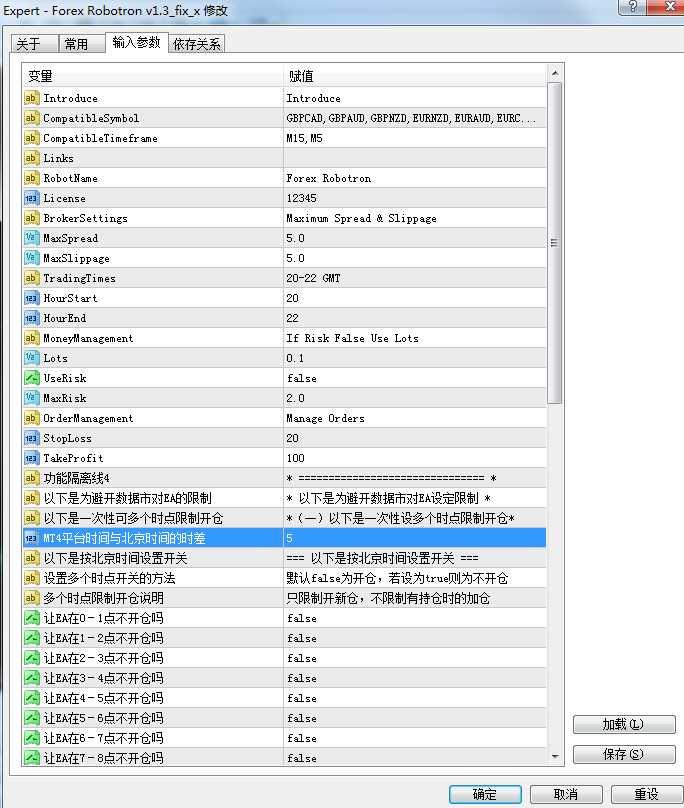684x808 pixels.
Task: Toggle value for 让EA在3-4点不开仓吗
Action: [x=415, y=678]
